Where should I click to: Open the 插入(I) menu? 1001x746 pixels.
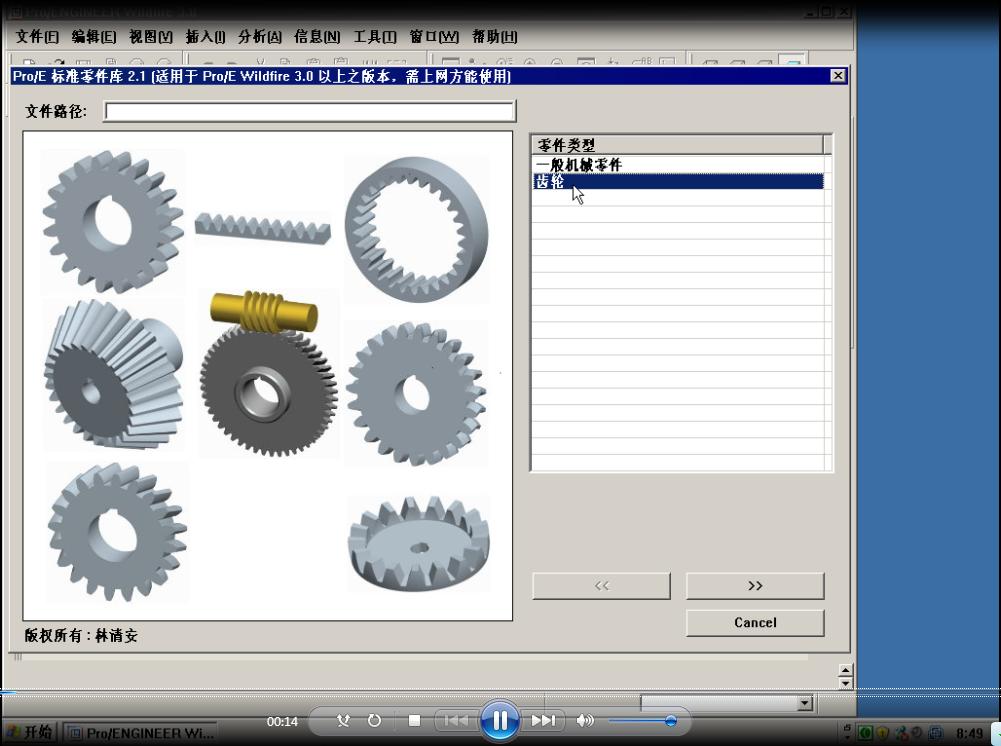coord(205,37)
